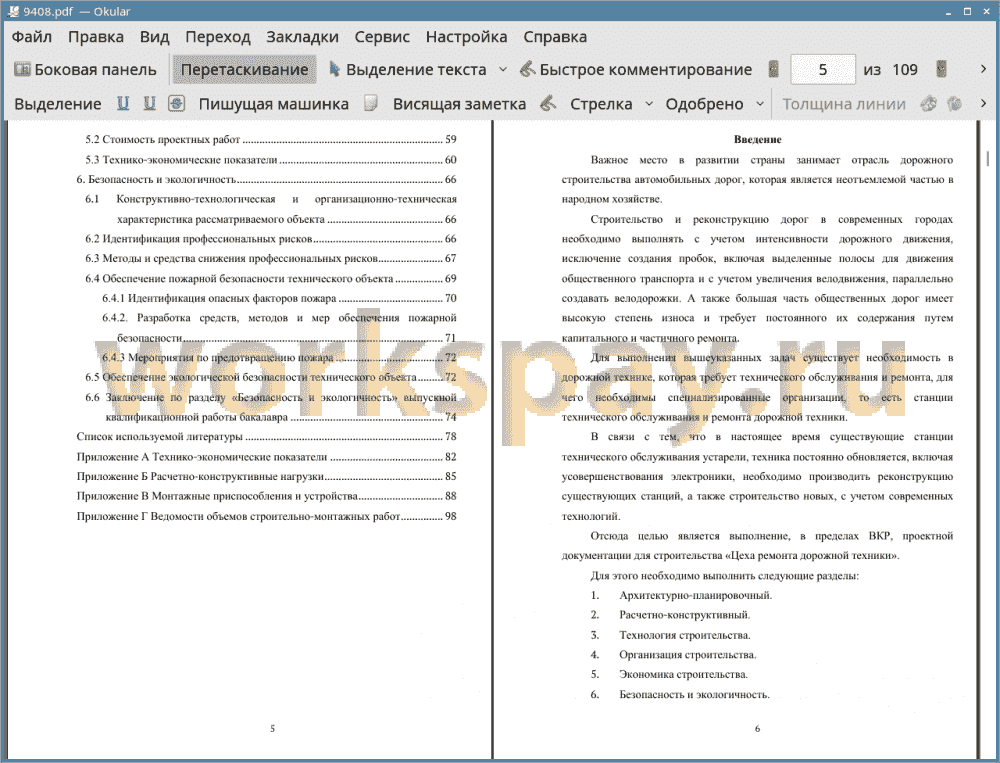
Task: Enable the Выделение текста tool
Action: [x=407, y=70]
